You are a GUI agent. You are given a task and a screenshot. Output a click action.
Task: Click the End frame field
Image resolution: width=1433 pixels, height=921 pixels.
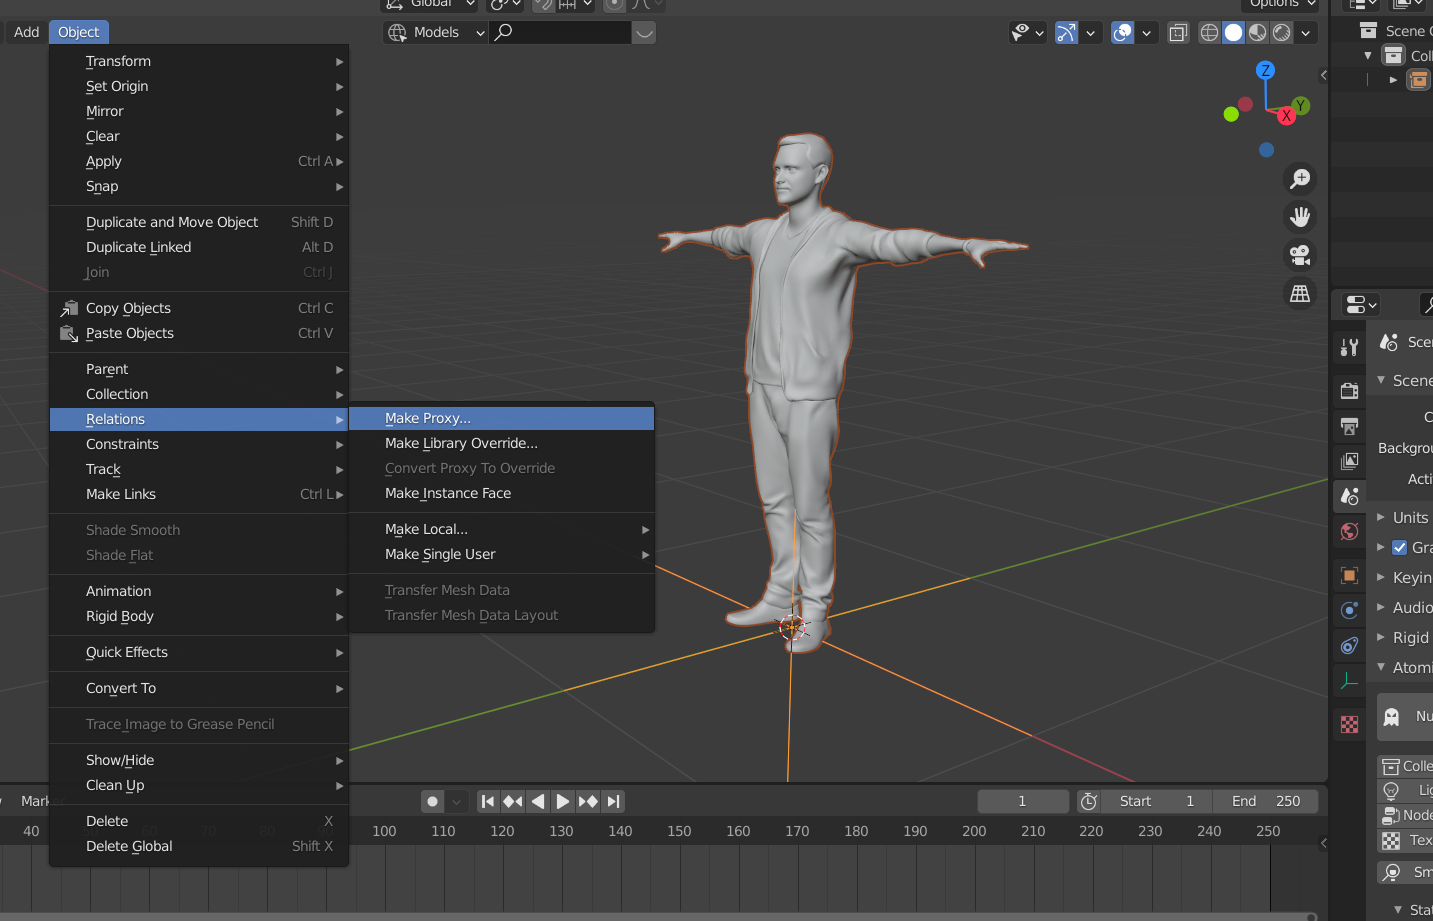pos(1266,801)
